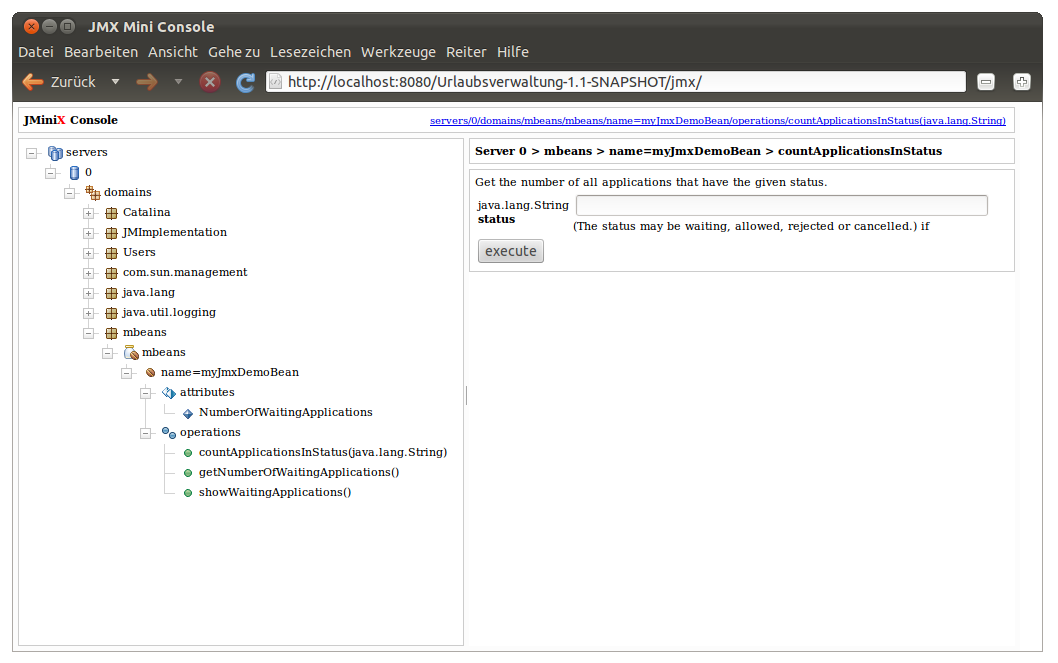This screenshot has width=1058, height=663.
Task: Click the execute button
Action: click(511, 251)
